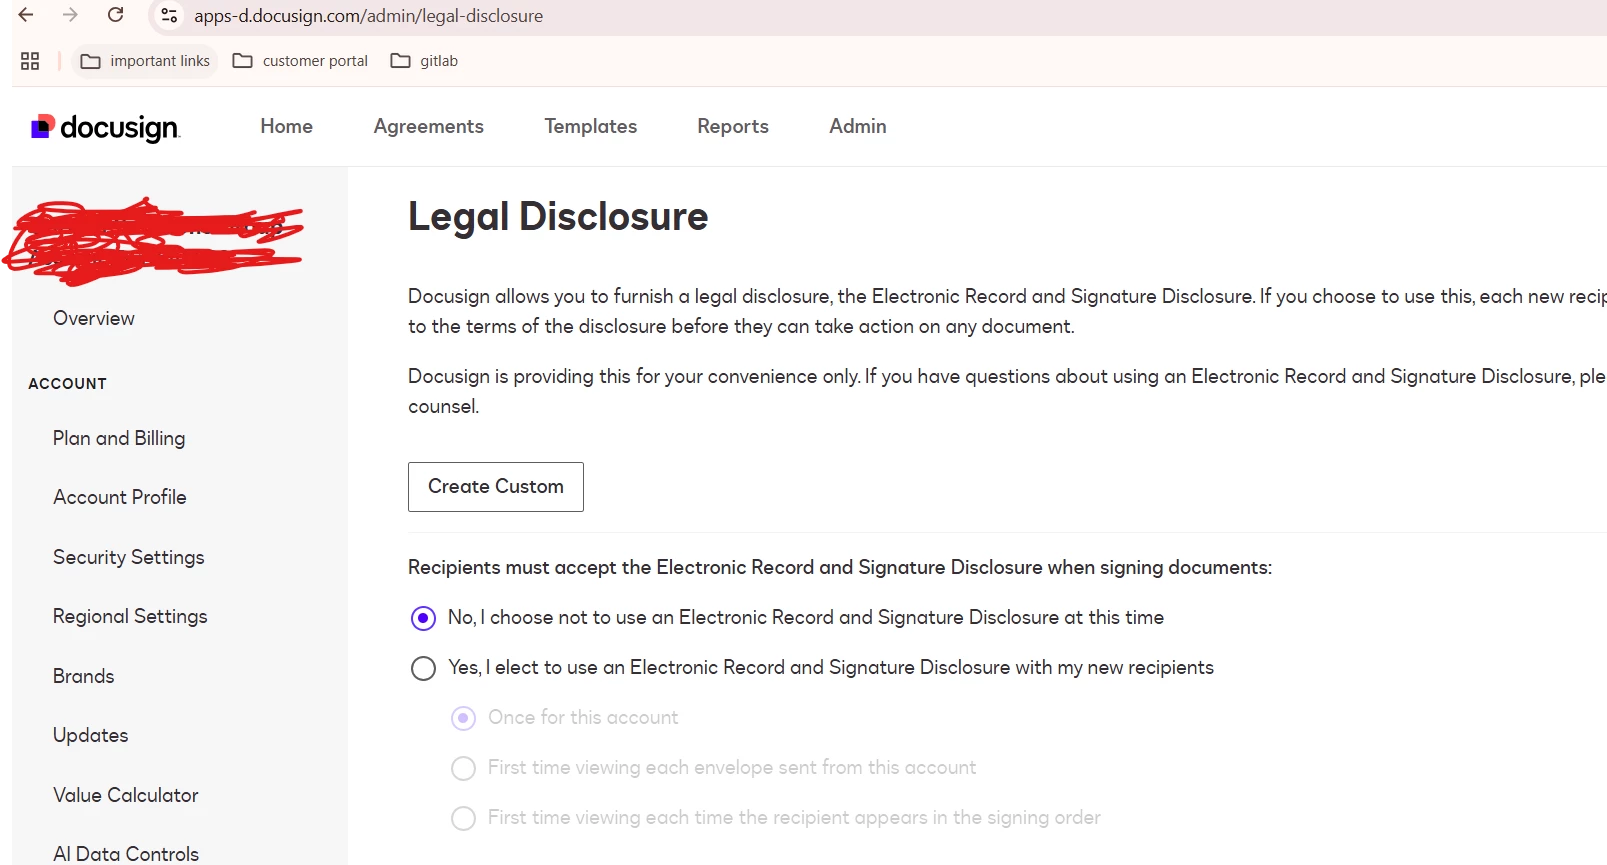The height and width of the screenshot is (865, 1607).
Task: Open the Agreements tab
Action: (429, 126)
